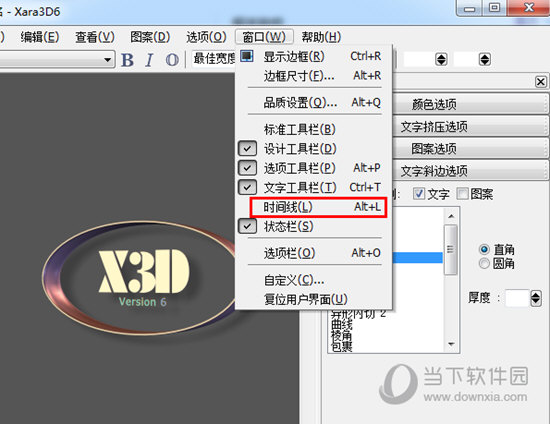Viewport: 550px width, 424px height.
Task: Click the X3D logo in canvas
Action: (x=144, y=272)
